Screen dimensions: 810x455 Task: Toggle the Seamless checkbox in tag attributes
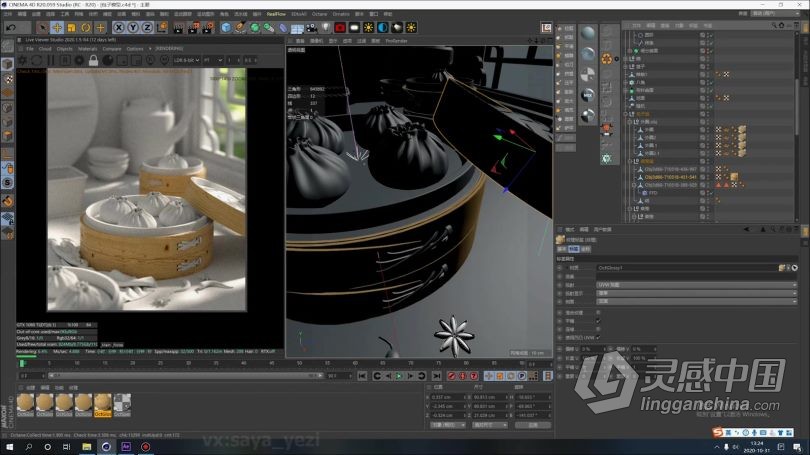pyautogui.click(x=598, y=329)
